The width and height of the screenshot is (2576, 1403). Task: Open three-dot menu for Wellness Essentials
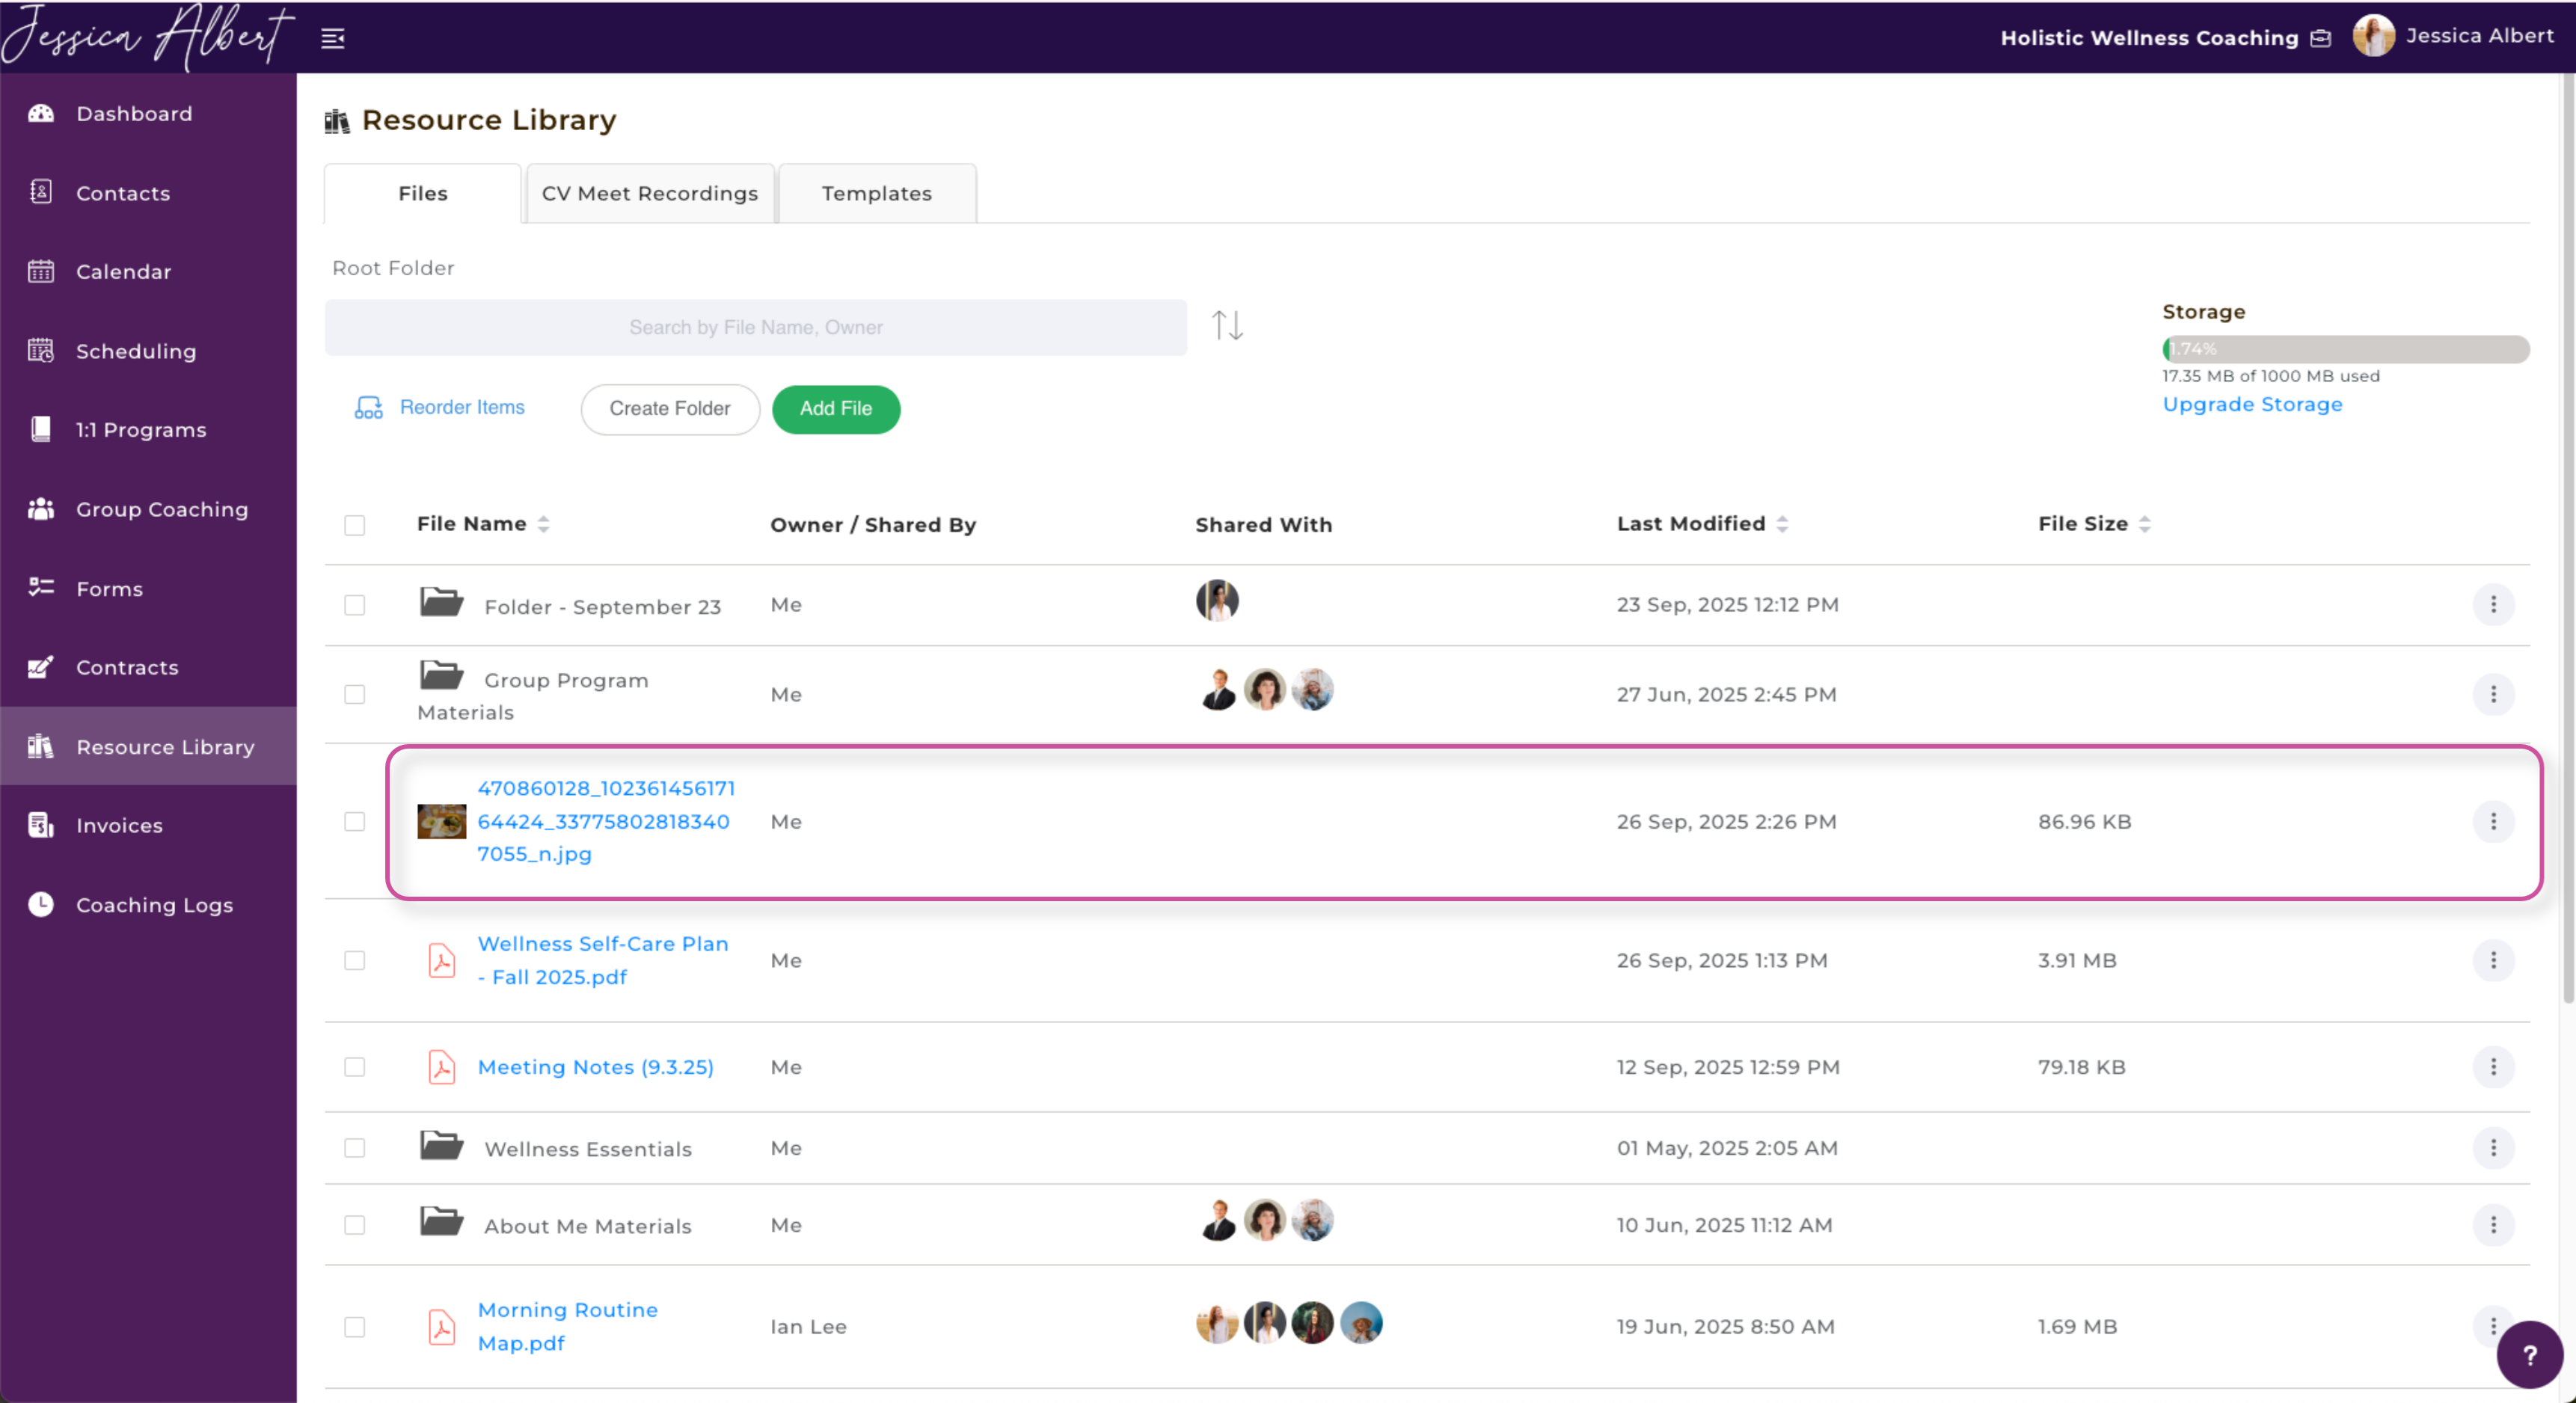coord(2493,1147)
